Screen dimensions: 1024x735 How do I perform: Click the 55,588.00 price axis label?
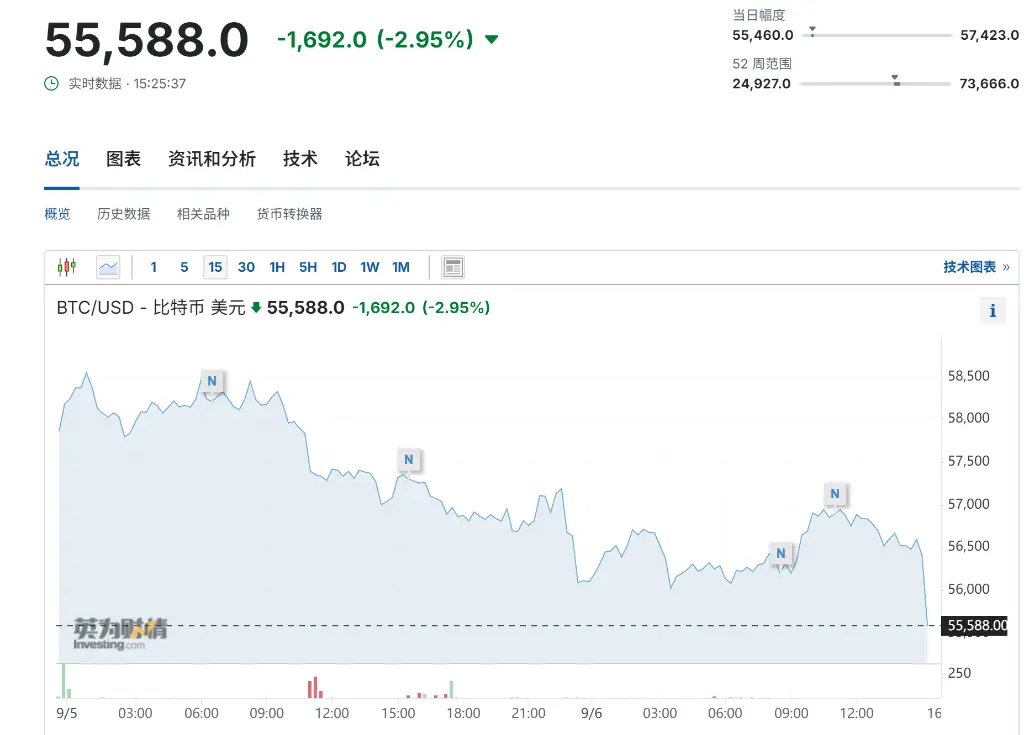[x=976, y=626]
